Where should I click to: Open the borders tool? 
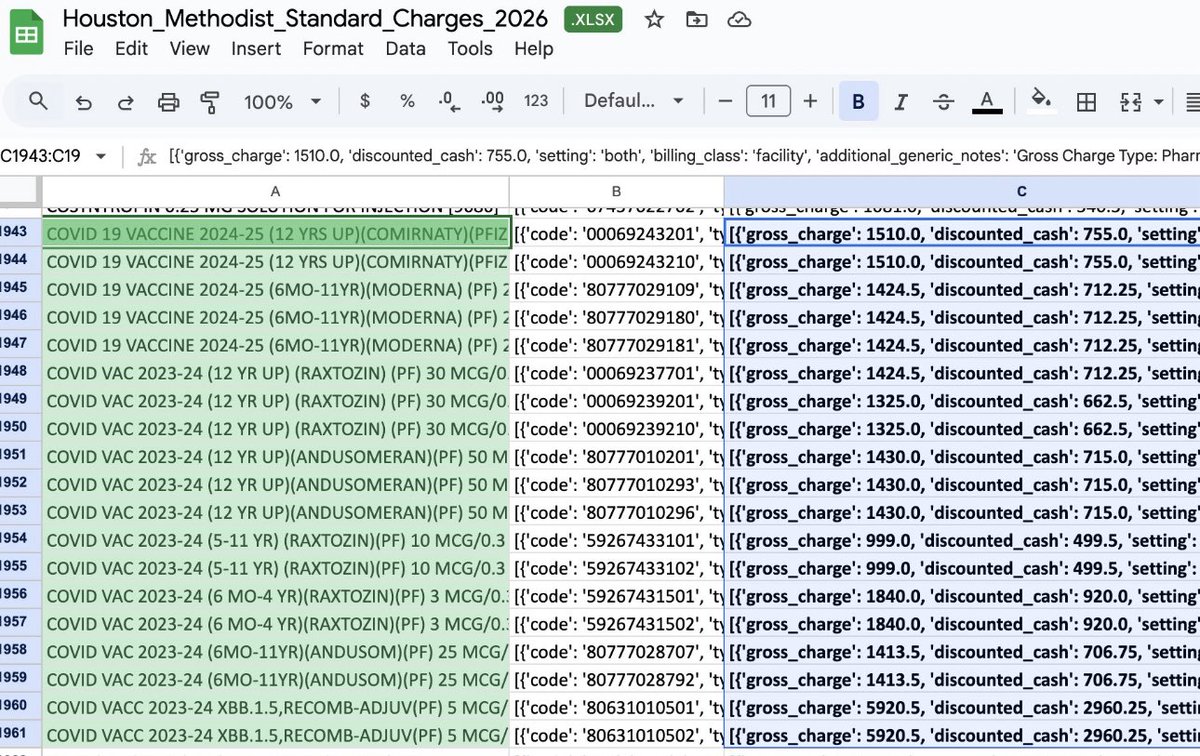click(x=1086, y=101)
